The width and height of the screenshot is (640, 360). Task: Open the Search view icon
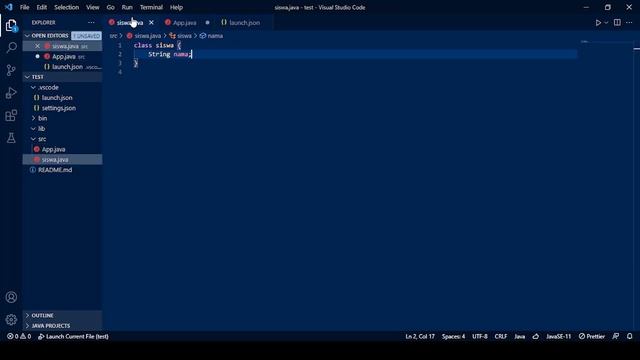click(x=11, y=48)
